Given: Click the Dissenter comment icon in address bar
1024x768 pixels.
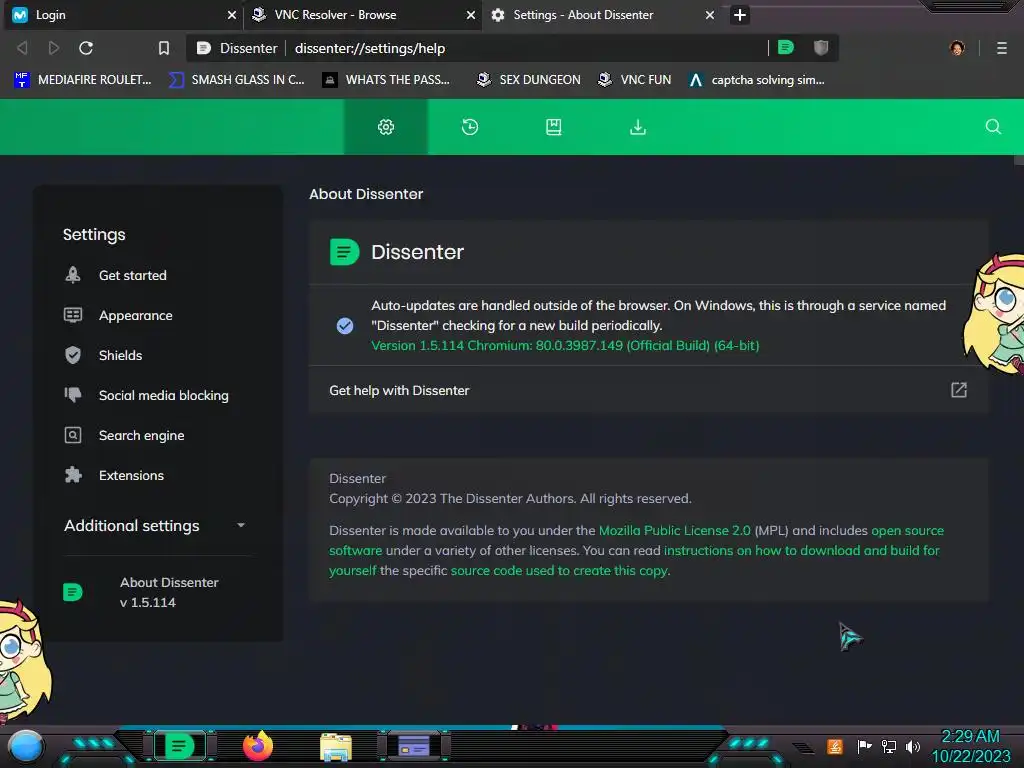Looking at the screenshot, I should pos(786,48).
